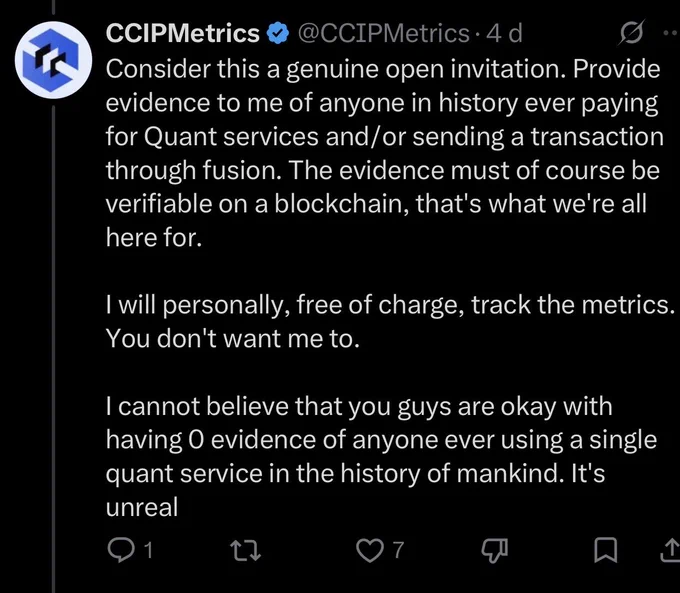This screenshot has width=680, height=593.
Task: Click the blue verified badge
Action: coord(278,33)
